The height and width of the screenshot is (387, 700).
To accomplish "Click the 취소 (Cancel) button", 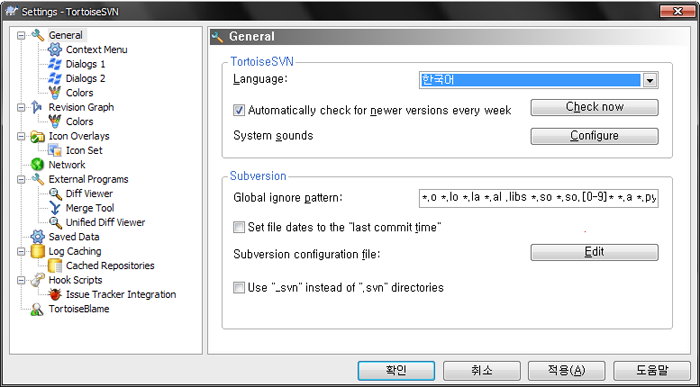I will [x=481, y=370].
